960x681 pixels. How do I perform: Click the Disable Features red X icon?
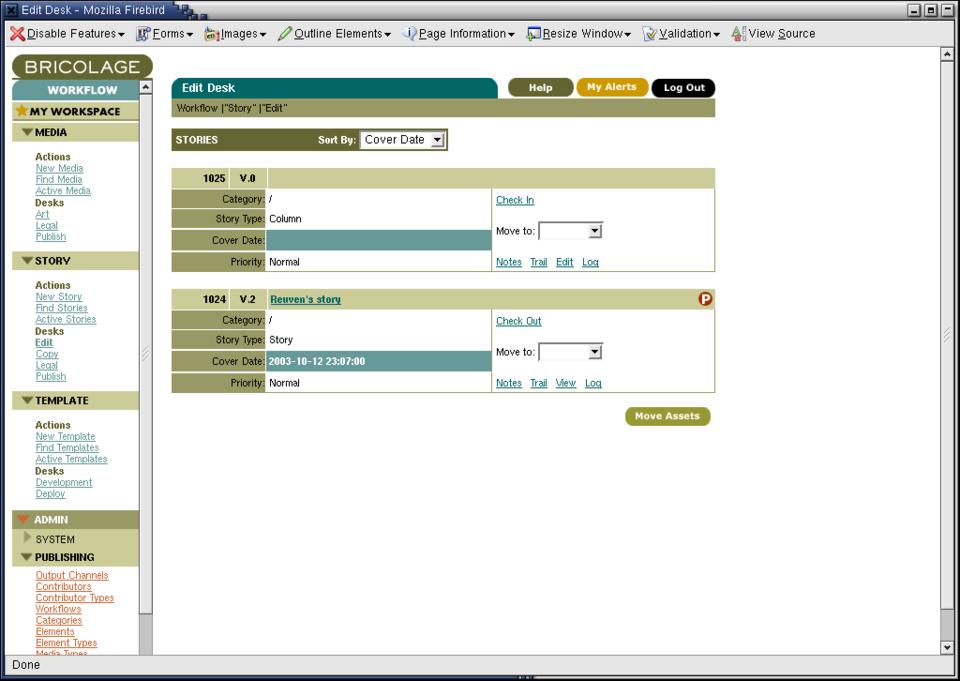tap(17, 34)
